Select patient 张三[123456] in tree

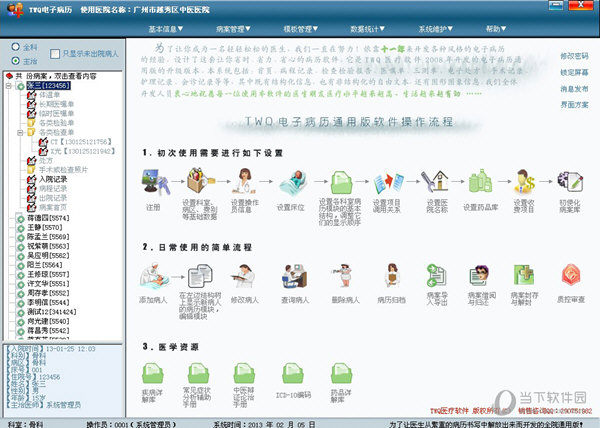(48, 86)
